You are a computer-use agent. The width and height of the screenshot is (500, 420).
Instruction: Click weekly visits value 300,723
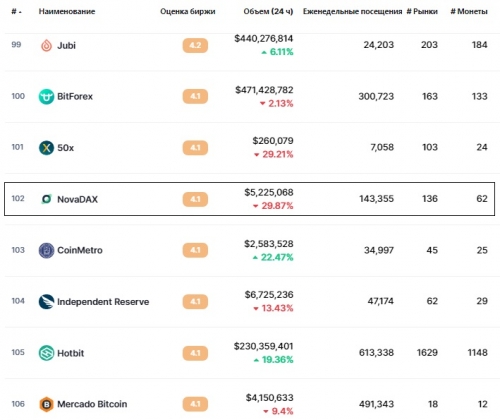point(376,97)
